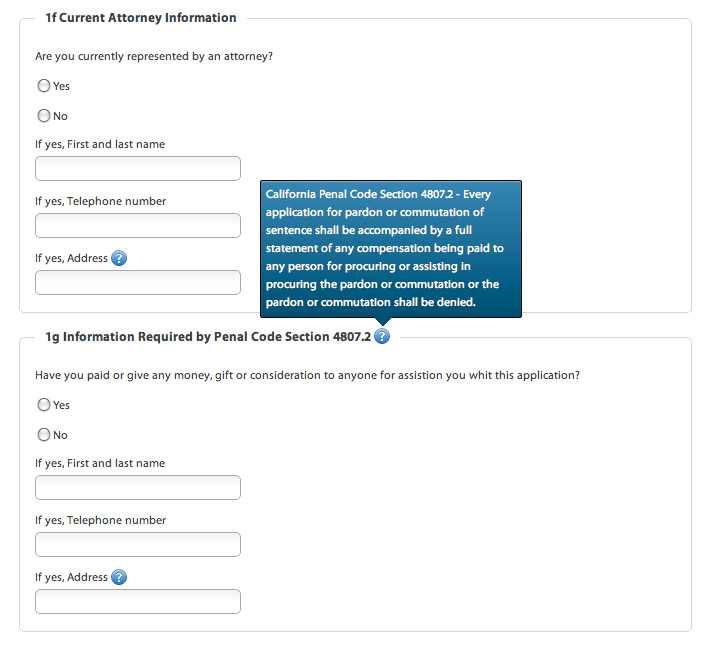The width and height of the screenshot is (710, 648).
Task: Click the paid money or gift question text
Action: [307, 375]
